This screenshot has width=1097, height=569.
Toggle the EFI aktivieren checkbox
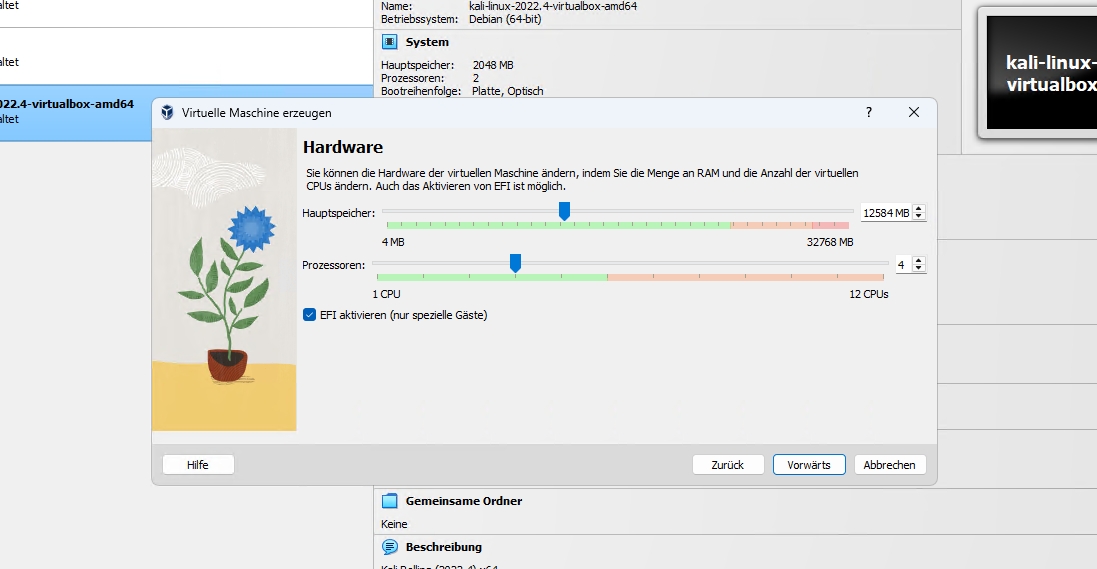coord(309,315)
